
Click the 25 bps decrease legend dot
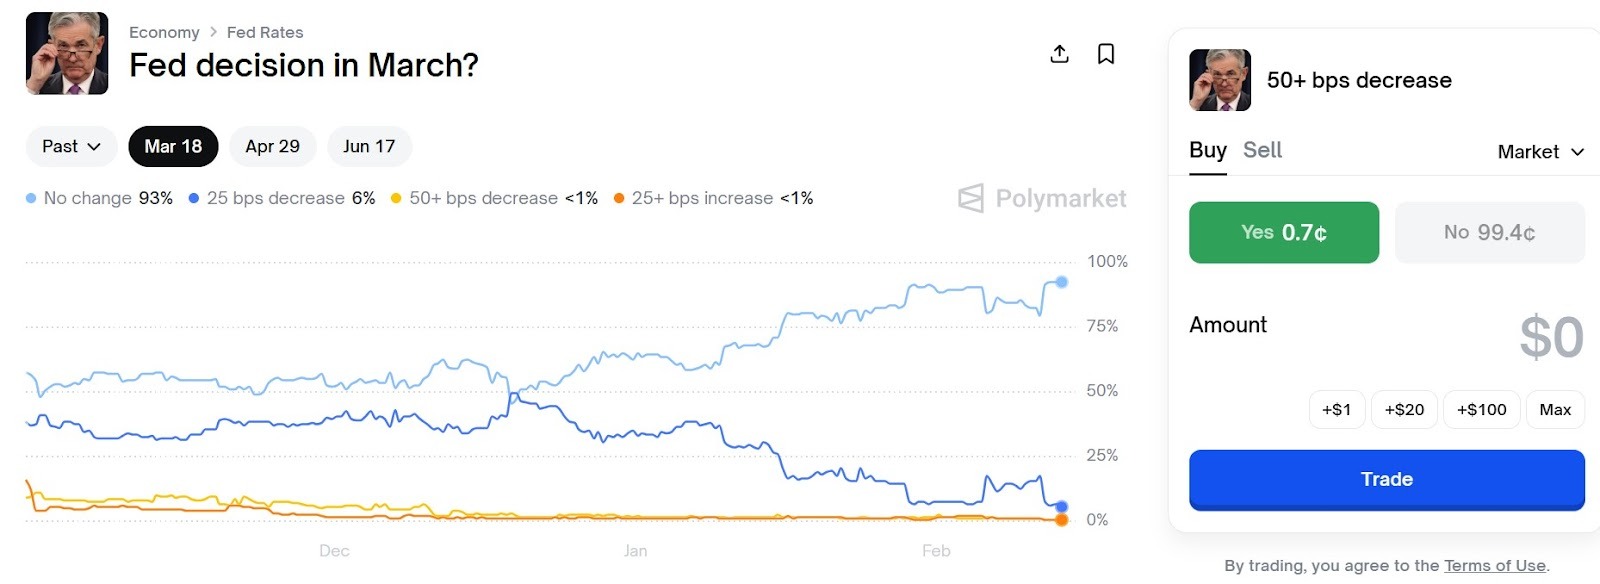point(194,199)
